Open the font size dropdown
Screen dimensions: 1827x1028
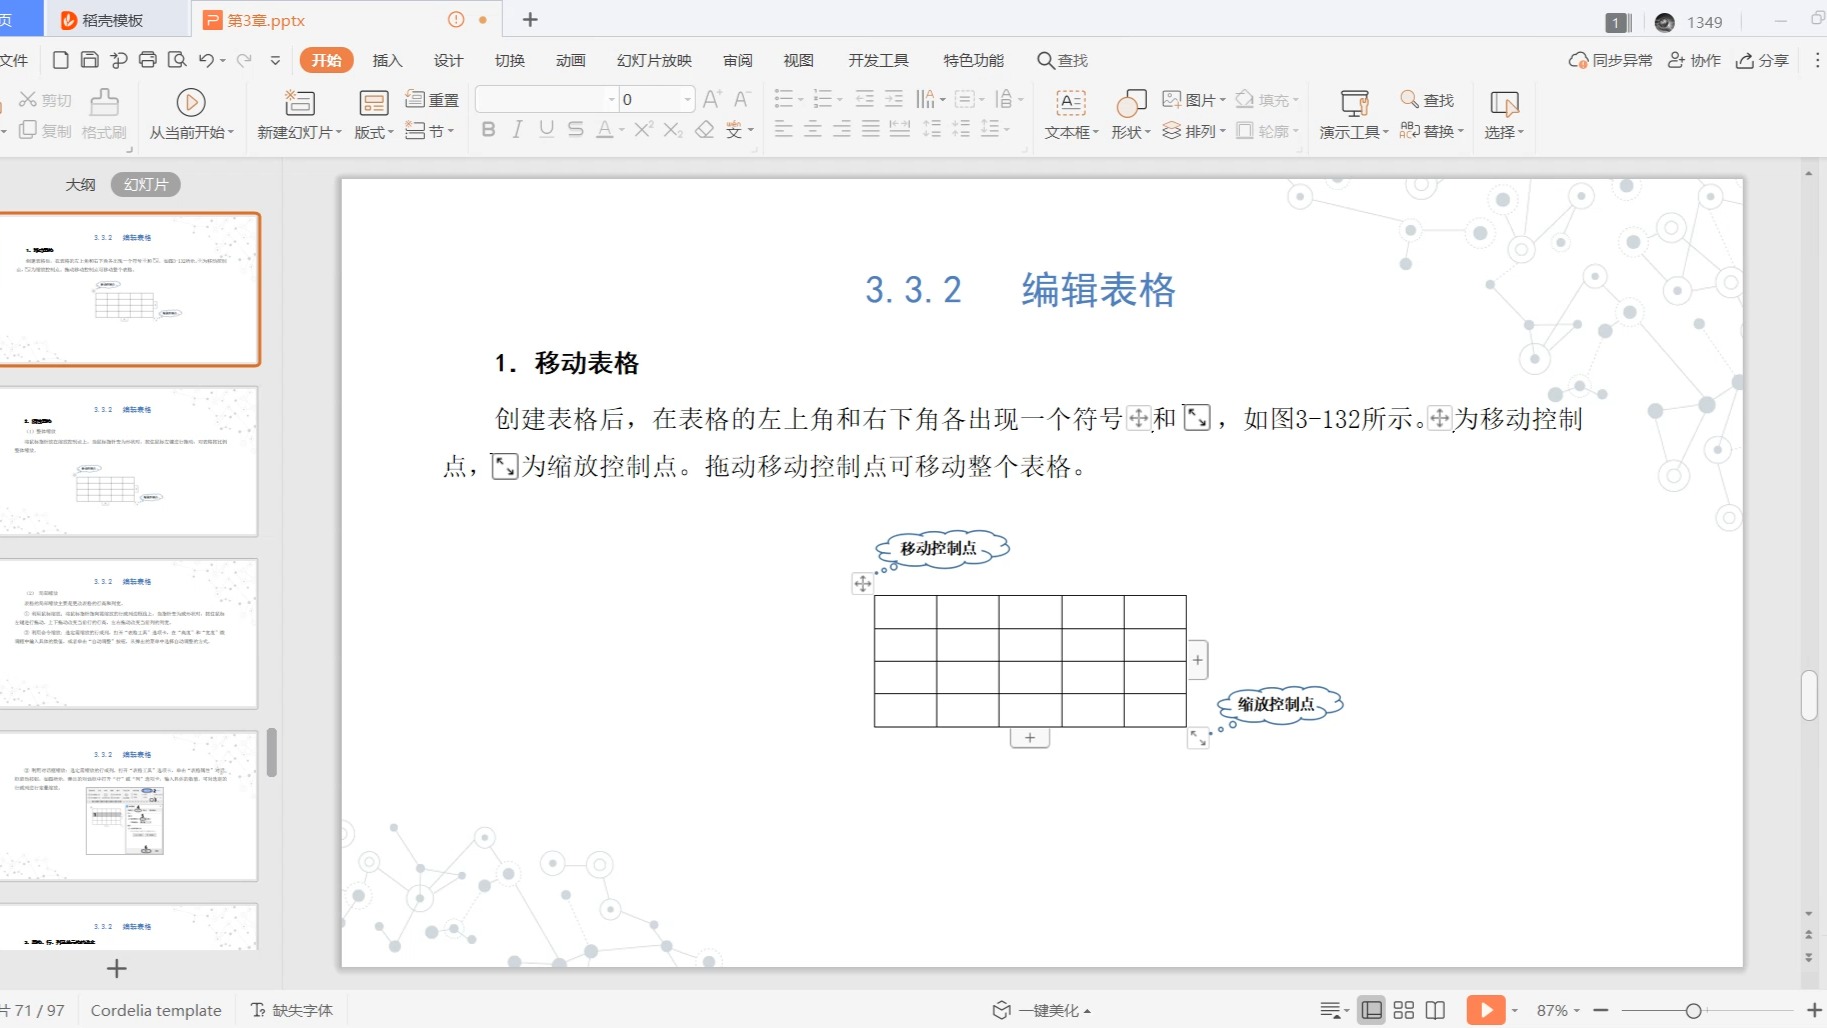coord(687,99)
